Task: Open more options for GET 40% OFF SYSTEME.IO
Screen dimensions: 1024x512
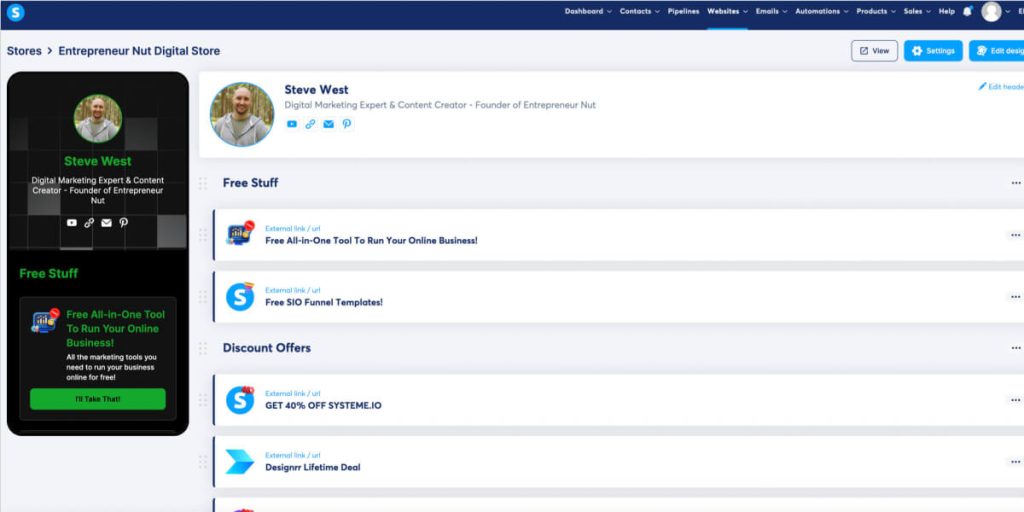Action: (x=1016, y=400)
